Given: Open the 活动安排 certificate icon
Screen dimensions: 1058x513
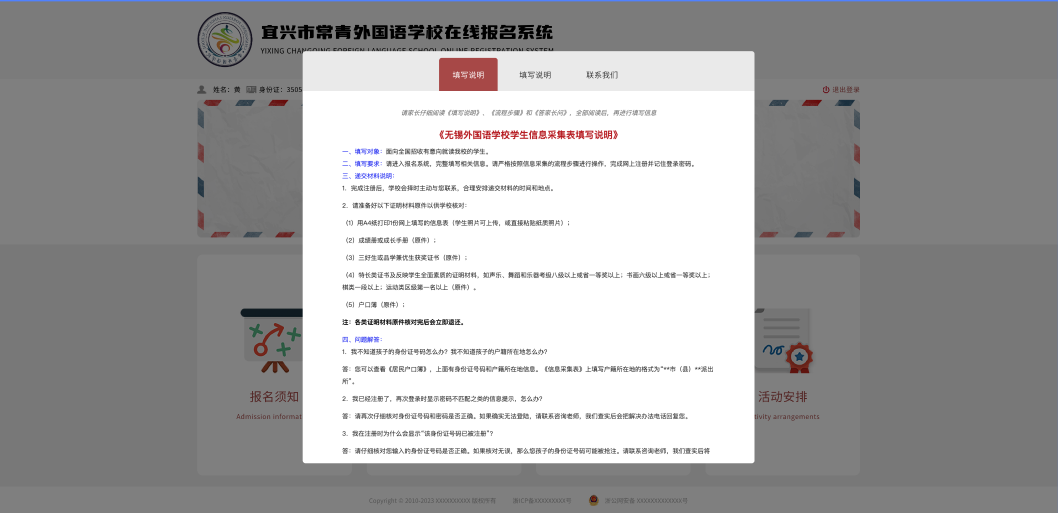Looking at the screenshot, I should 783,341.
